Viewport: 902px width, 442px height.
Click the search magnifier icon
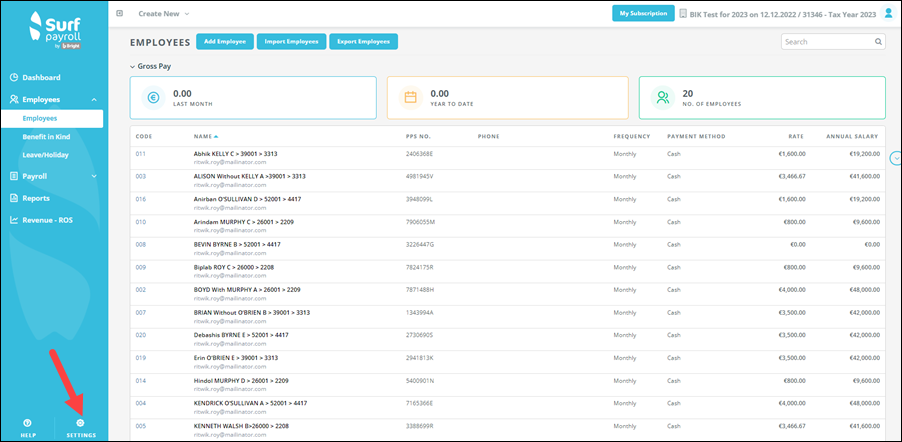(x=878, y=42)
